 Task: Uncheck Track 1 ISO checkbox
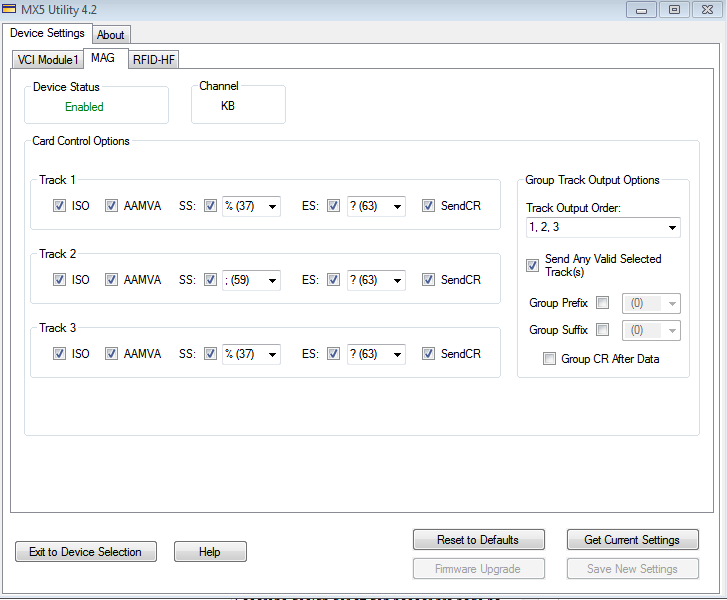tap(59, 205)
